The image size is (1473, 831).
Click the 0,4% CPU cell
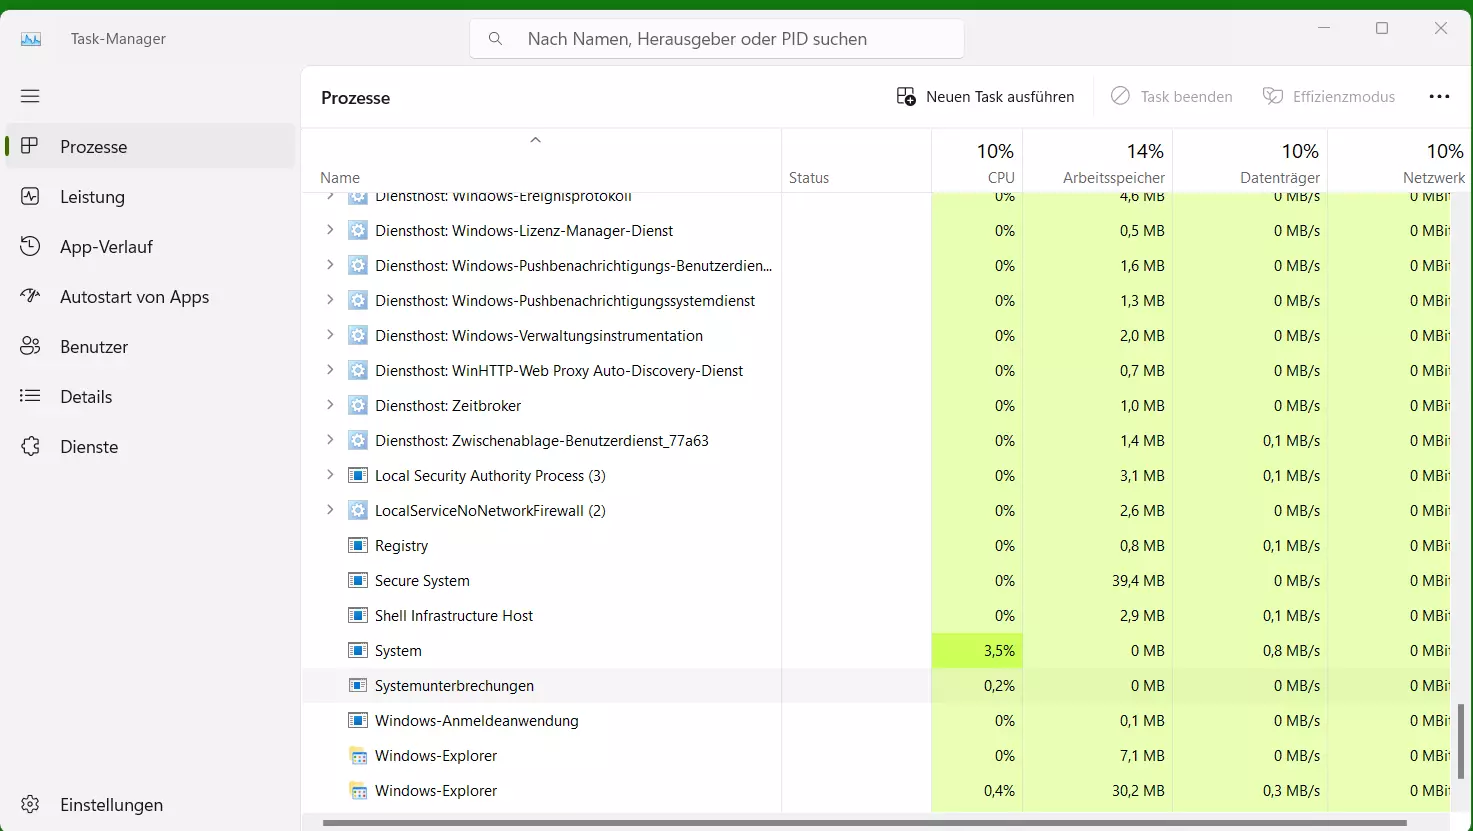point(977,790)
